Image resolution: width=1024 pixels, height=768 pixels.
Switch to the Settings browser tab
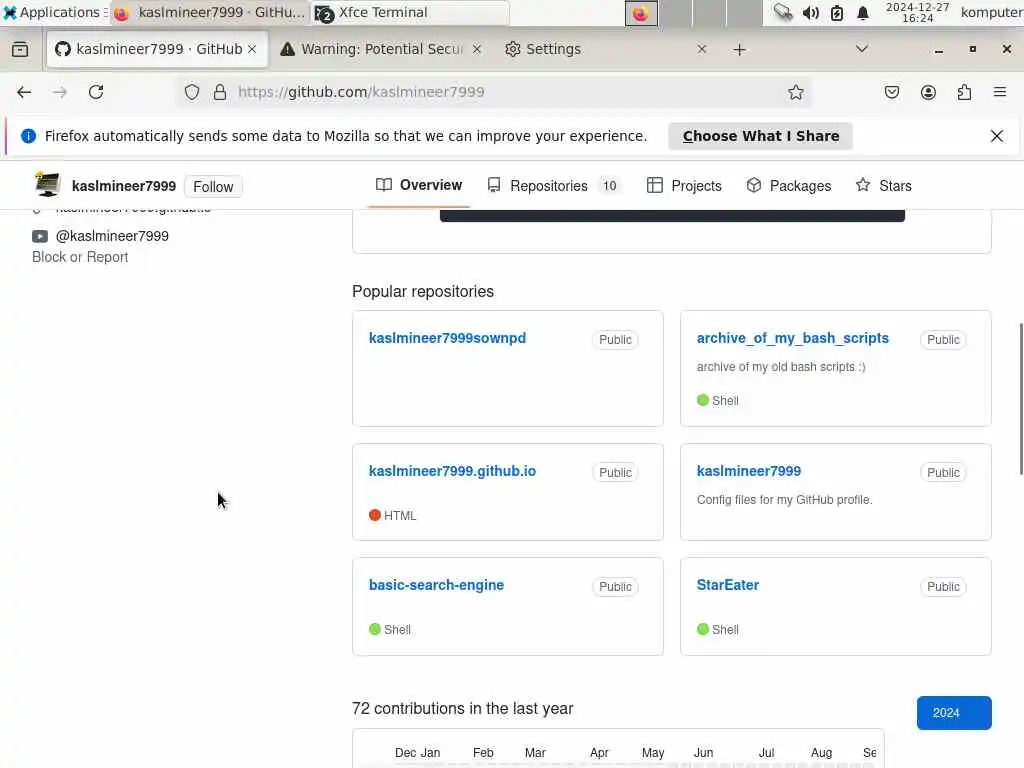coord(606,49)
